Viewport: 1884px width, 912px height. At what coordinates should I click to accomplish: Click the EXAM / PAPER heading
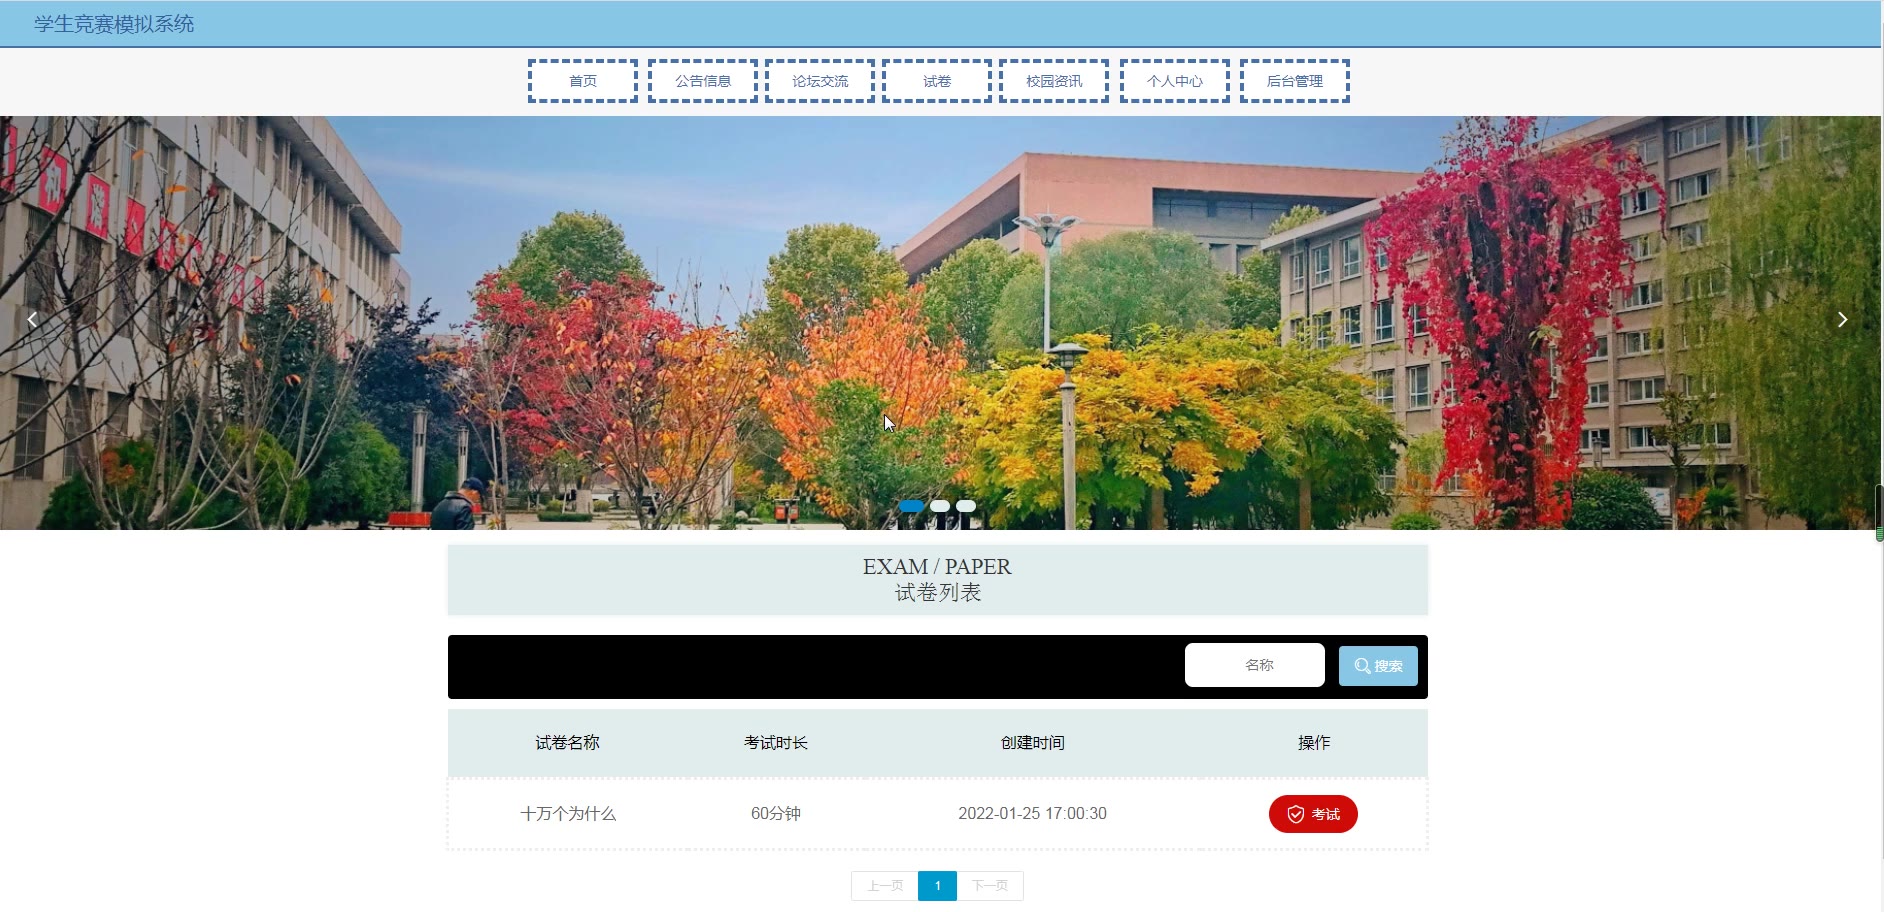(937, 567)
